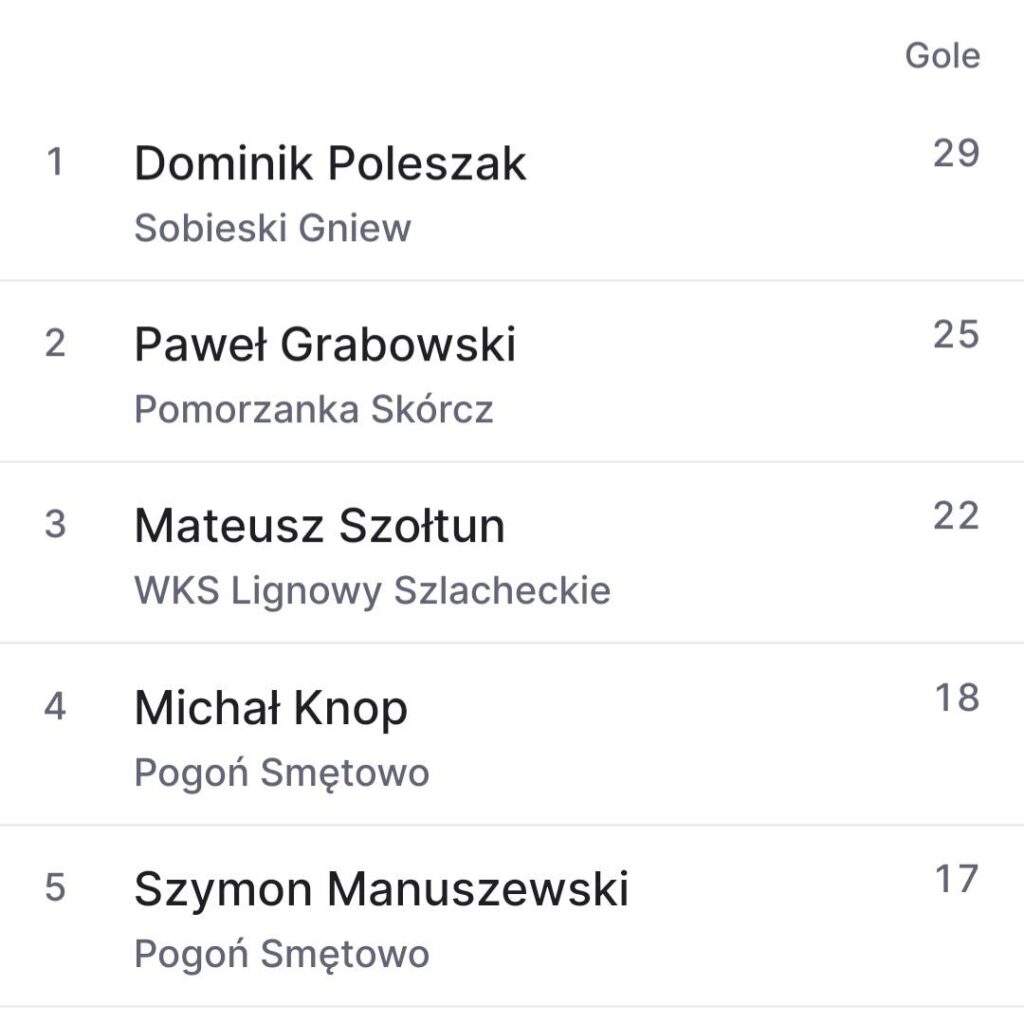
Task: Open the Sobieski Gniew team page
Action: (x=272, y=228)
